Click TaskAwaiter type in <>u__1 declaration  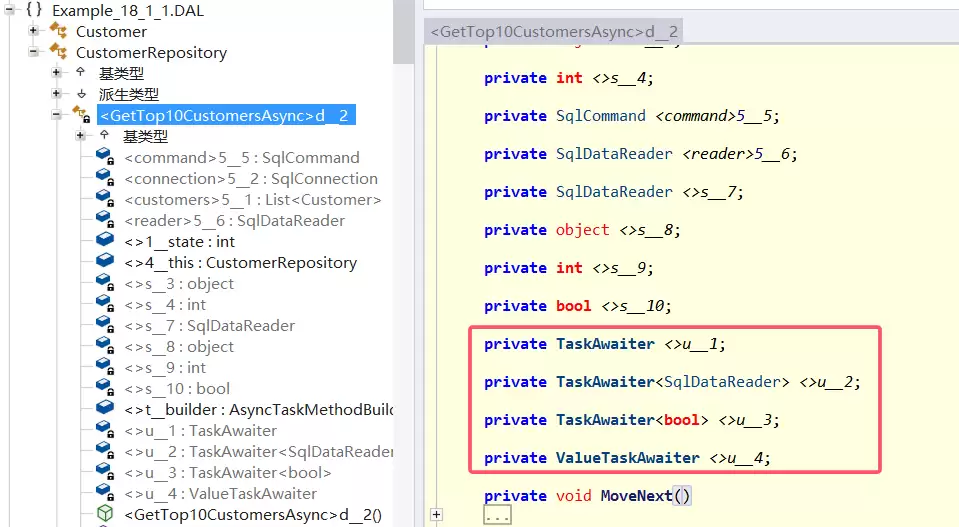[605, 344]
